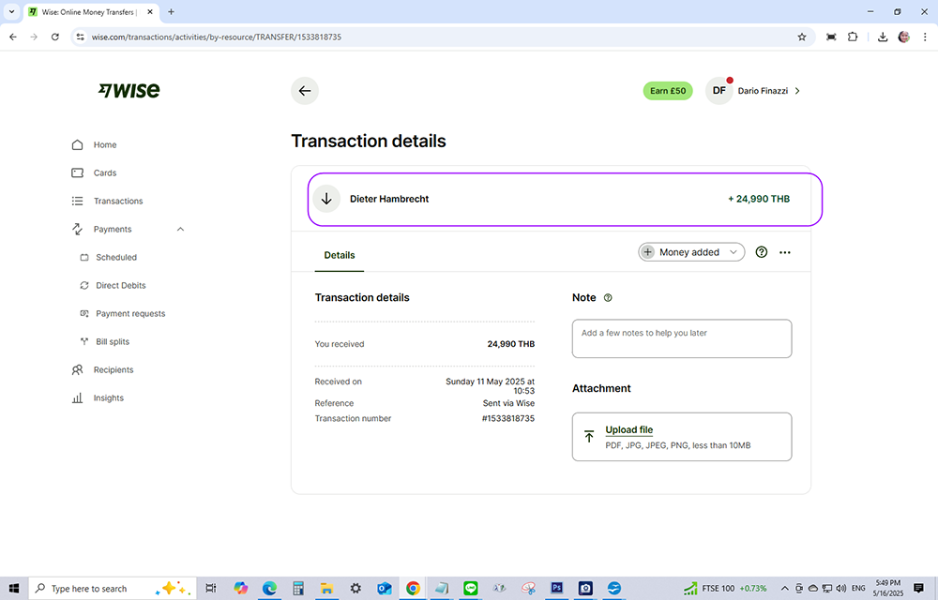
Task: Click the Upload file link
Action: (x=629, y=430)
